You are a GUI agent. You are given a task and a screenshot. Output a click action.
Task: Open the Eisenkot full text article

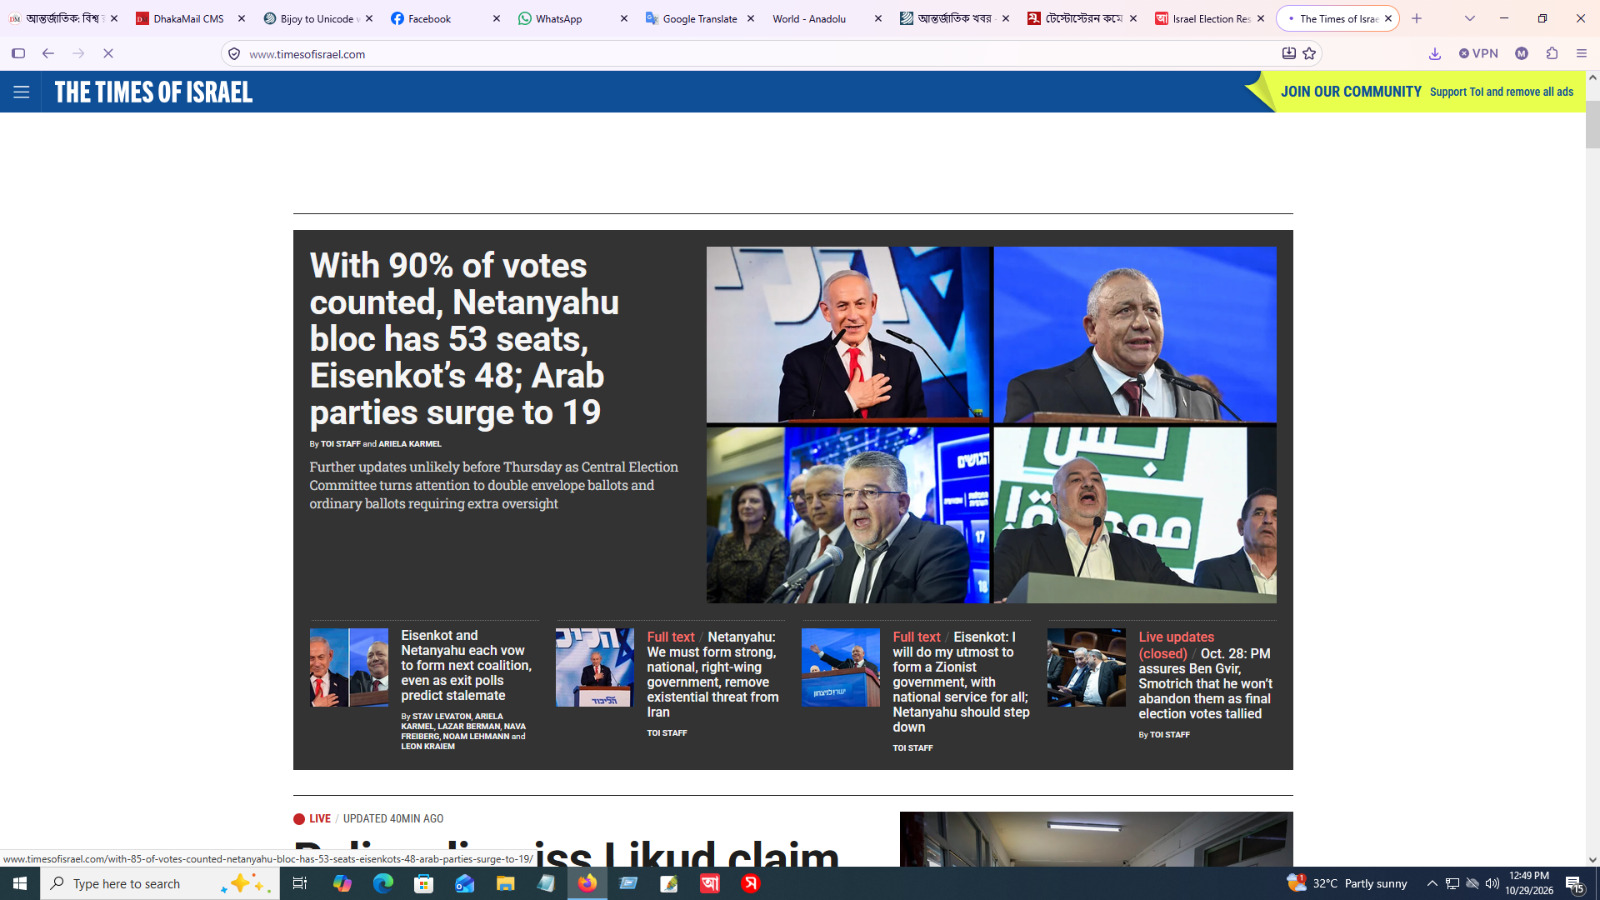point(961,682)
